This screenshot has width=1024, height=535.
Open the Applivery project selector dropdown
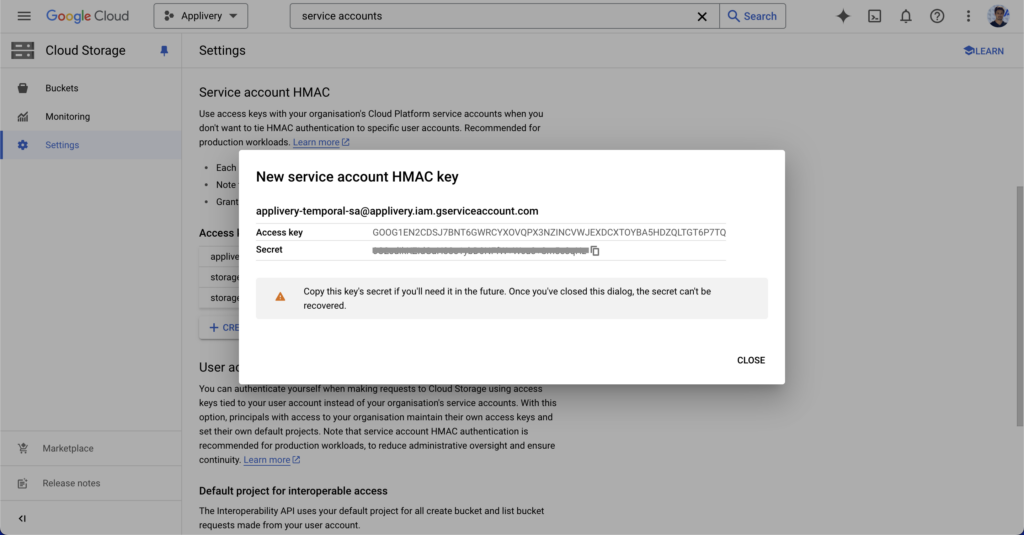[x=200, y=16]
